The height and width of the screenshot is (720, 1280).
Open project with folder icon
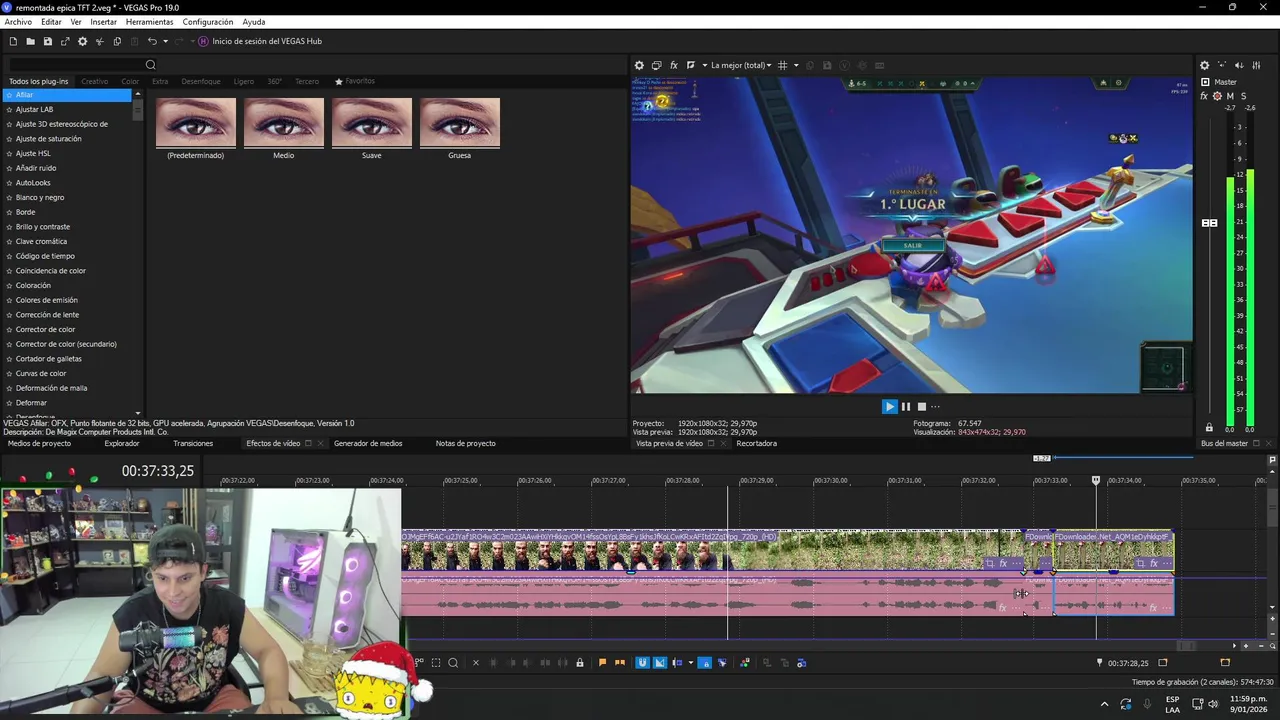click(x=30, y=41)
